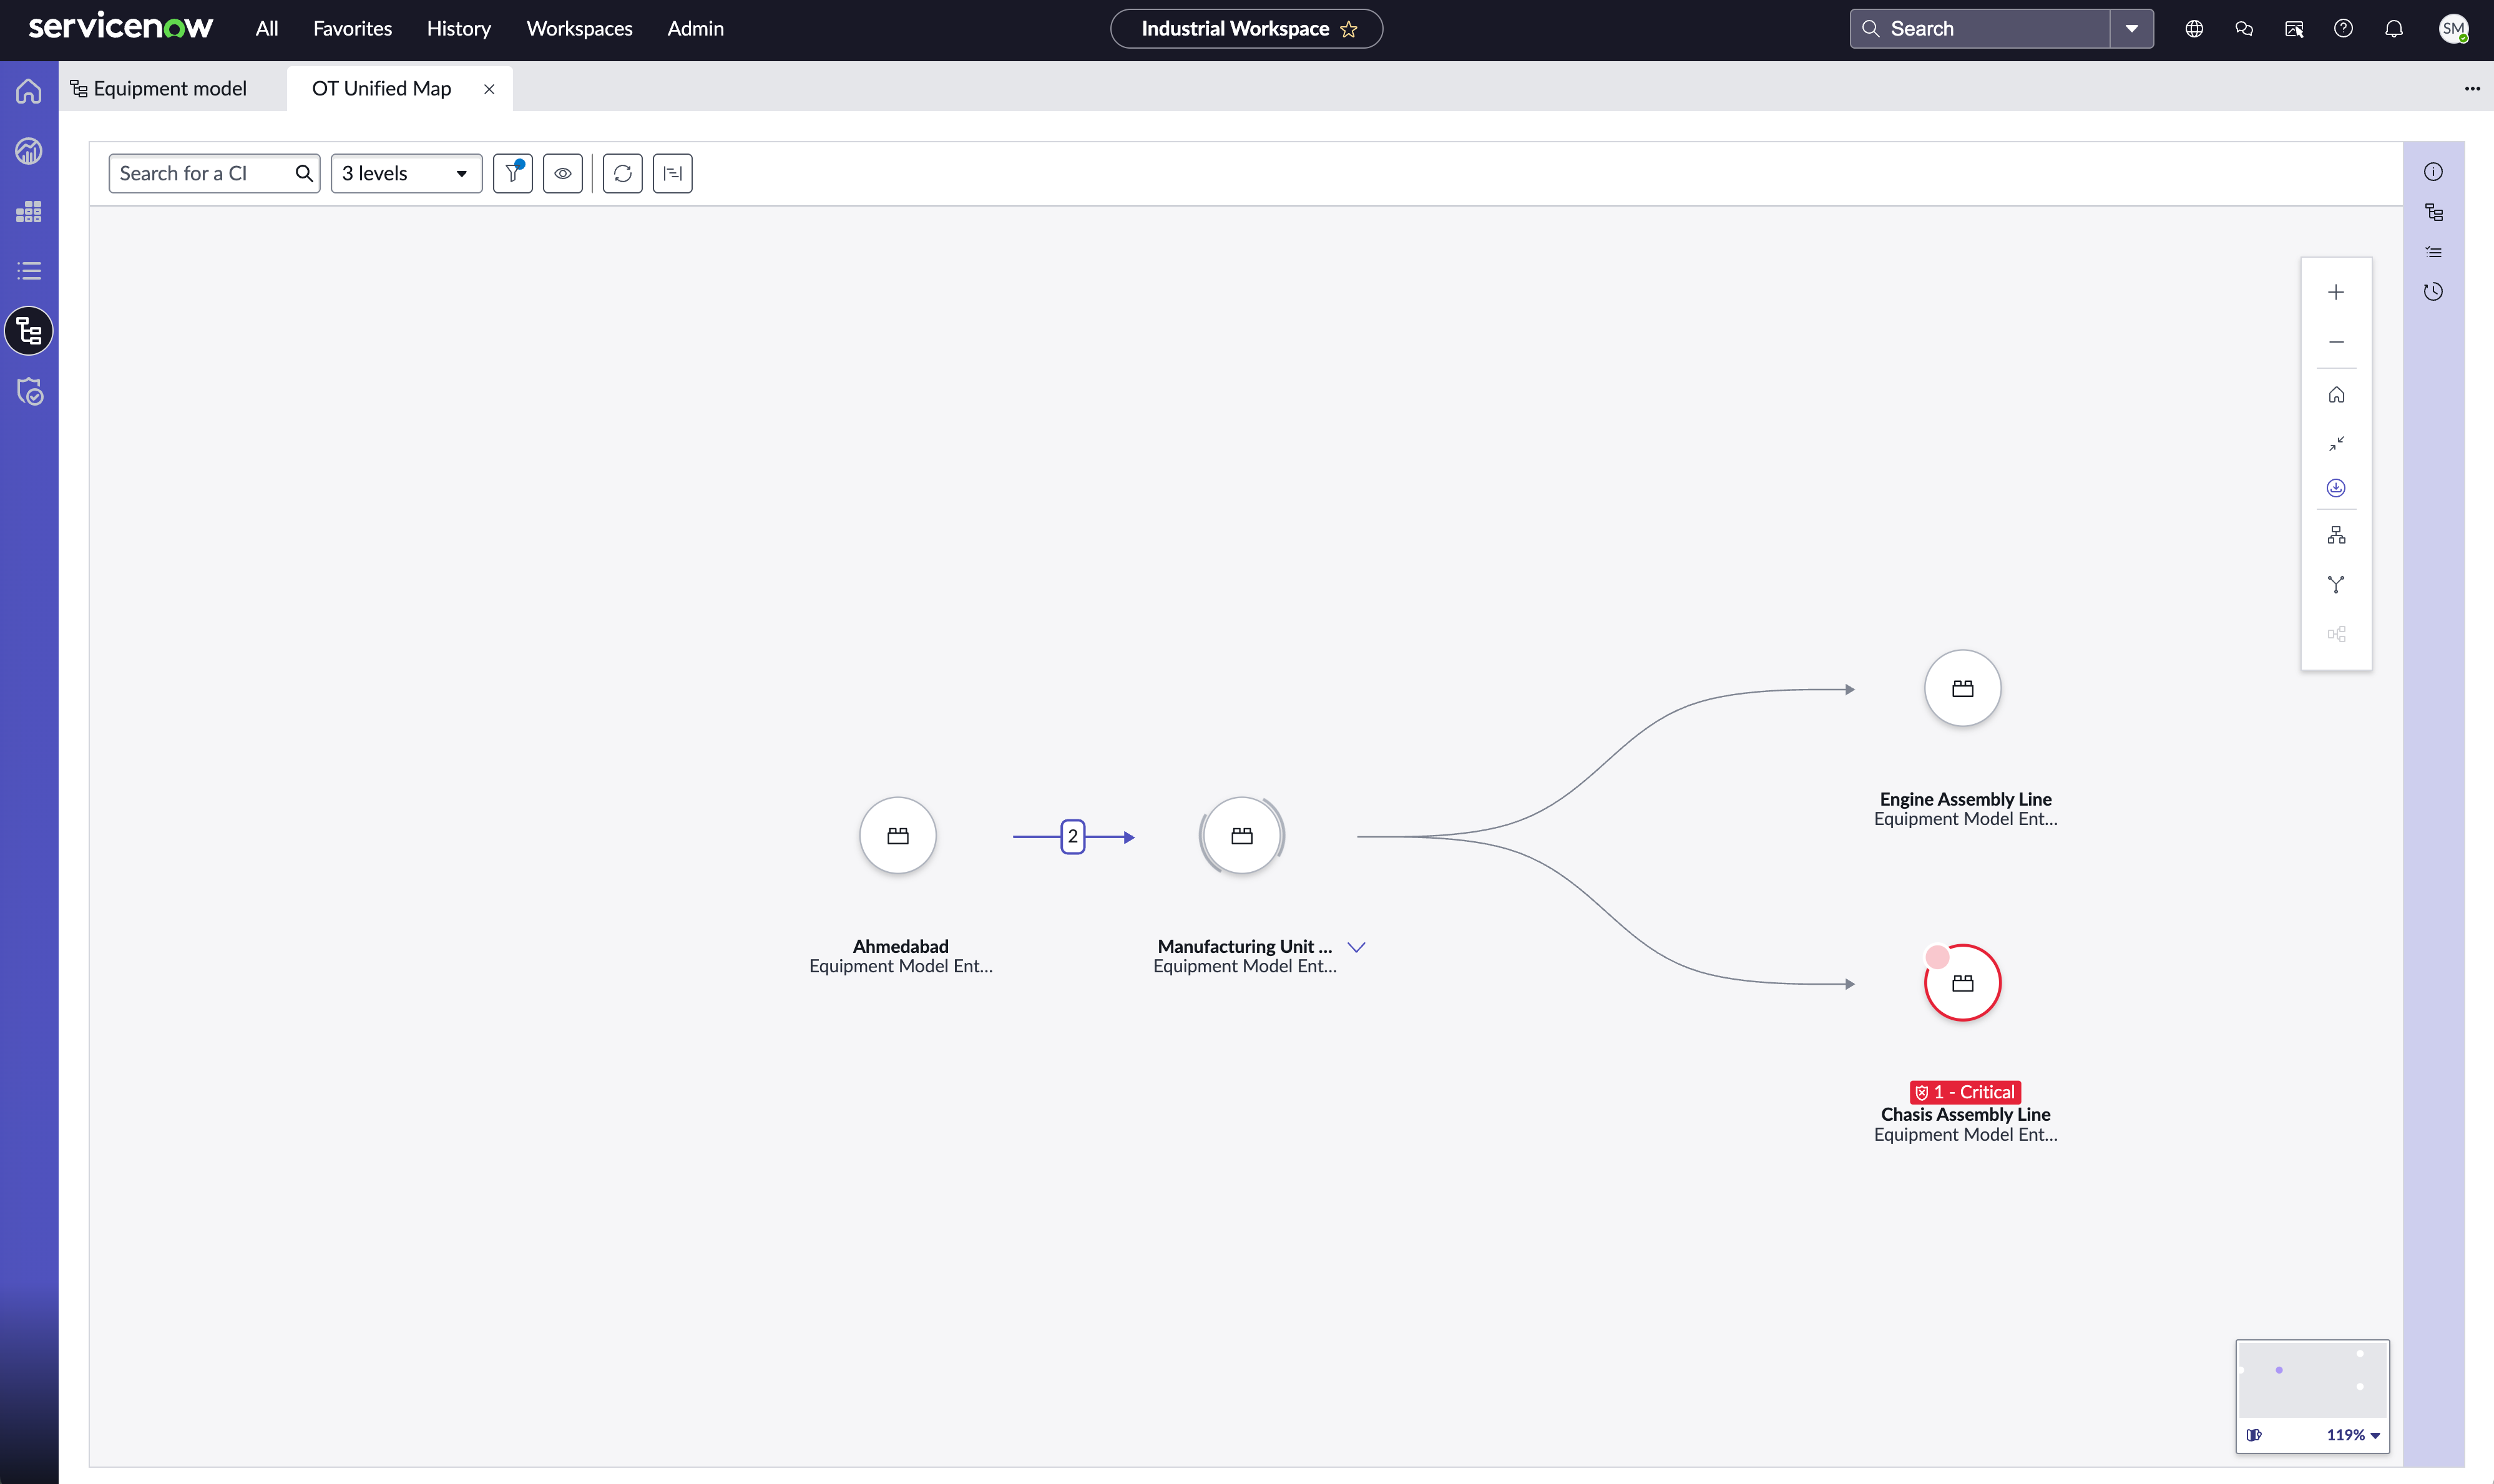The width and height of the screenshot is (2494, 1484).
Task: Open the hierarchy tree icon in right panel
Action: pos(2433,212)
